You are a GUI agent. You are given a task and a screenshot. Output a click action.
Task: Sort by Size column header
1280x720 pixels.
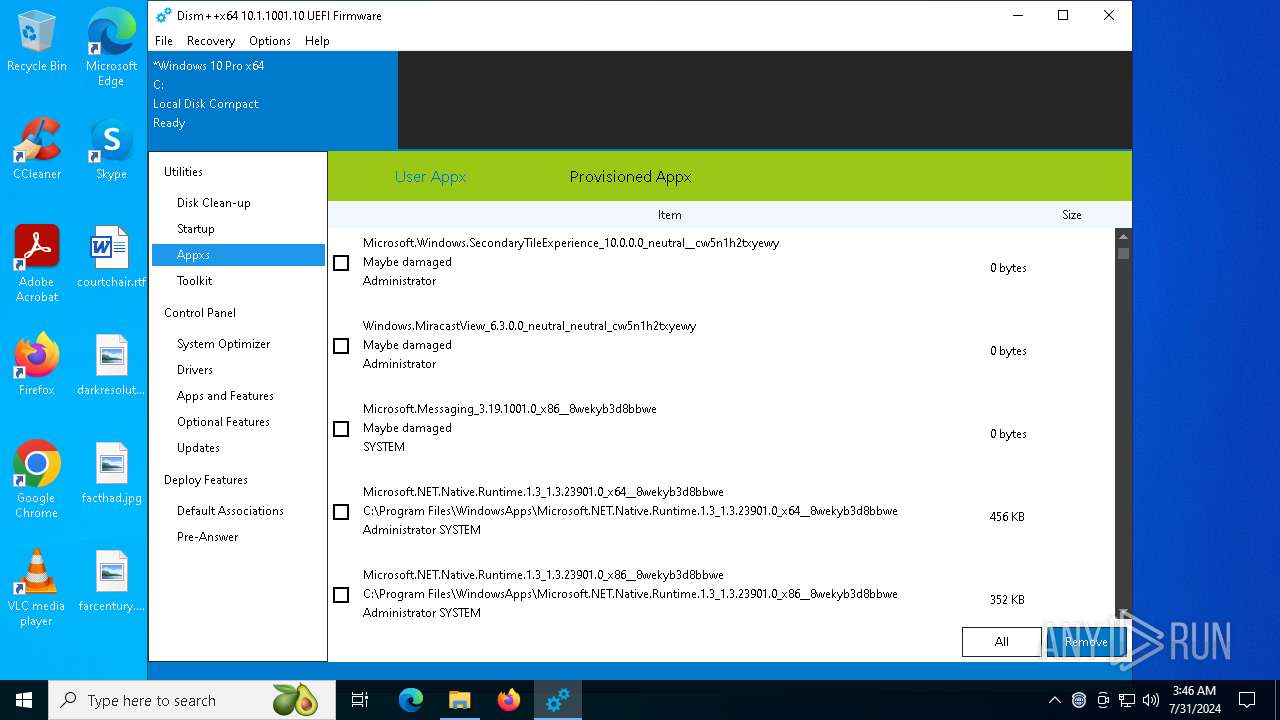pyautogui.click(x=1071, y=215)
